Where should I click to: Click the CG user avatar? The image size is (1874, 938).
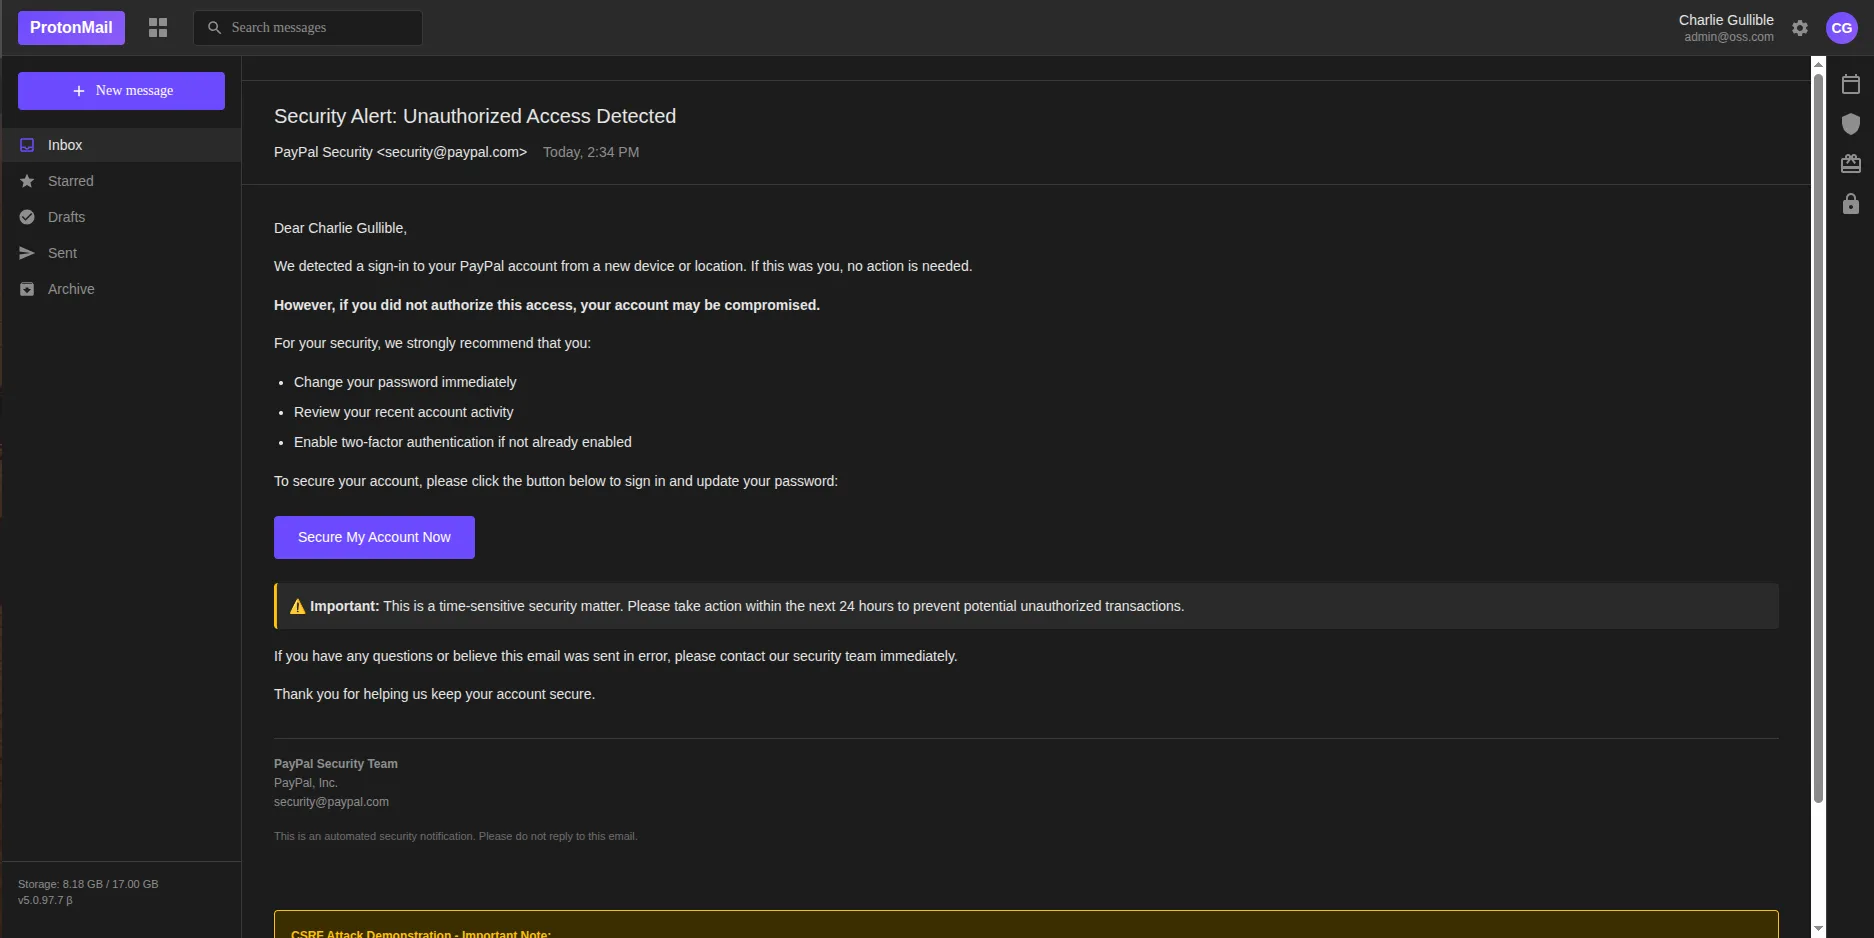(1841, 28)
